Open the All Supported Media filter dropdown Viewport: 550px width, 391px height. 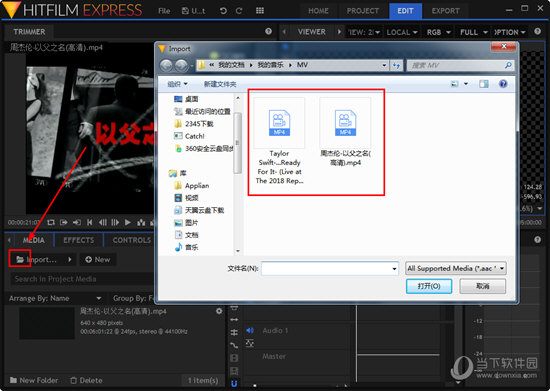coord(456,269)
